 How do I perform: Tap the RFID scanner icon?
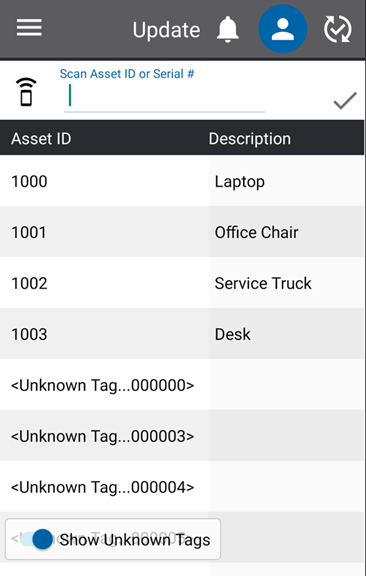(x=26, y=92)
